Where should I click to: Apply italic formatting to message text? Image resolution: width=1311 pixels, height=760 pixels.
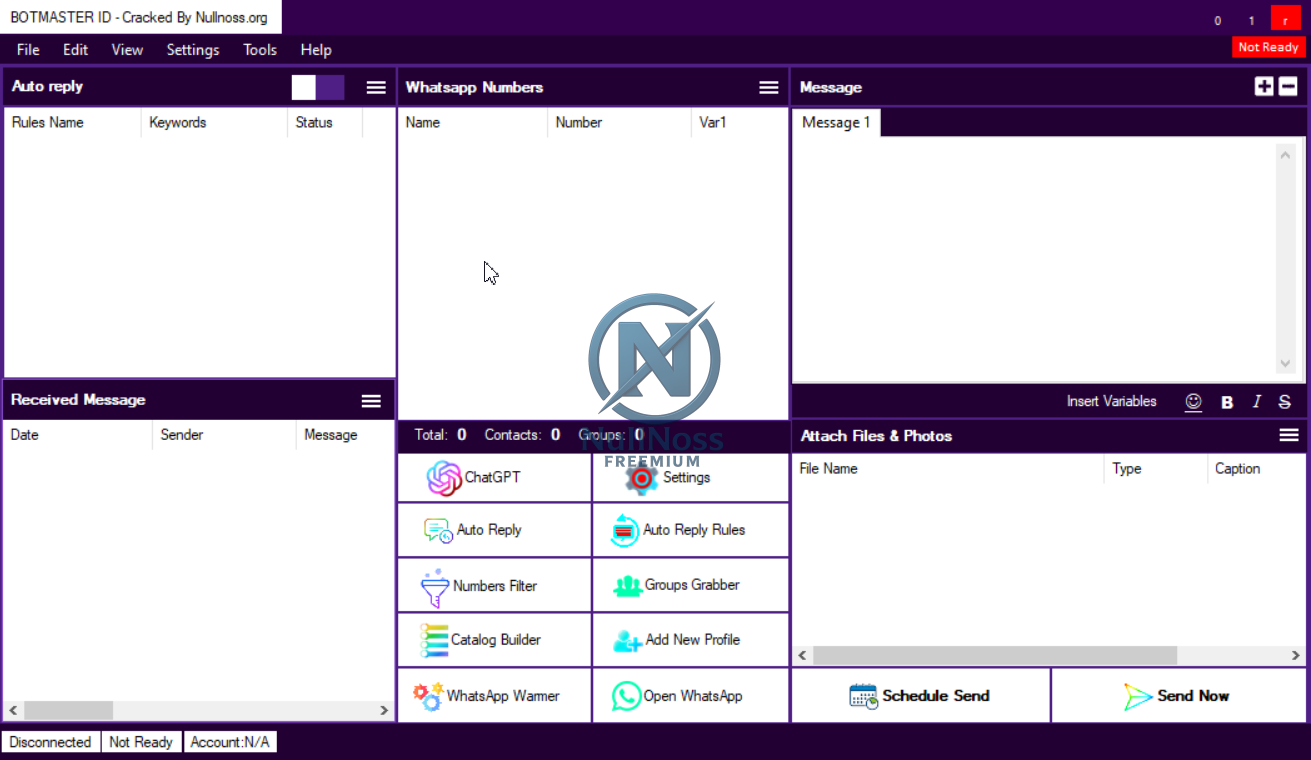1256,401
